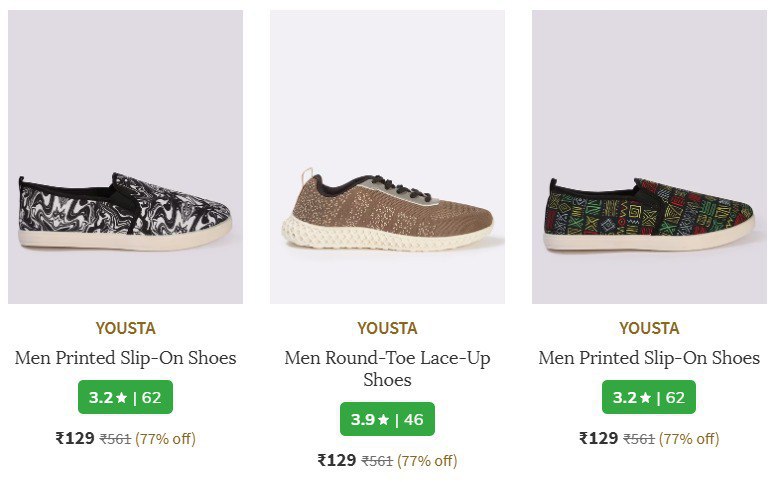Screen dimensions: 776x482
Task: Open title under the multicolor geometric slip-on shoe
Action: coord(649,358)
